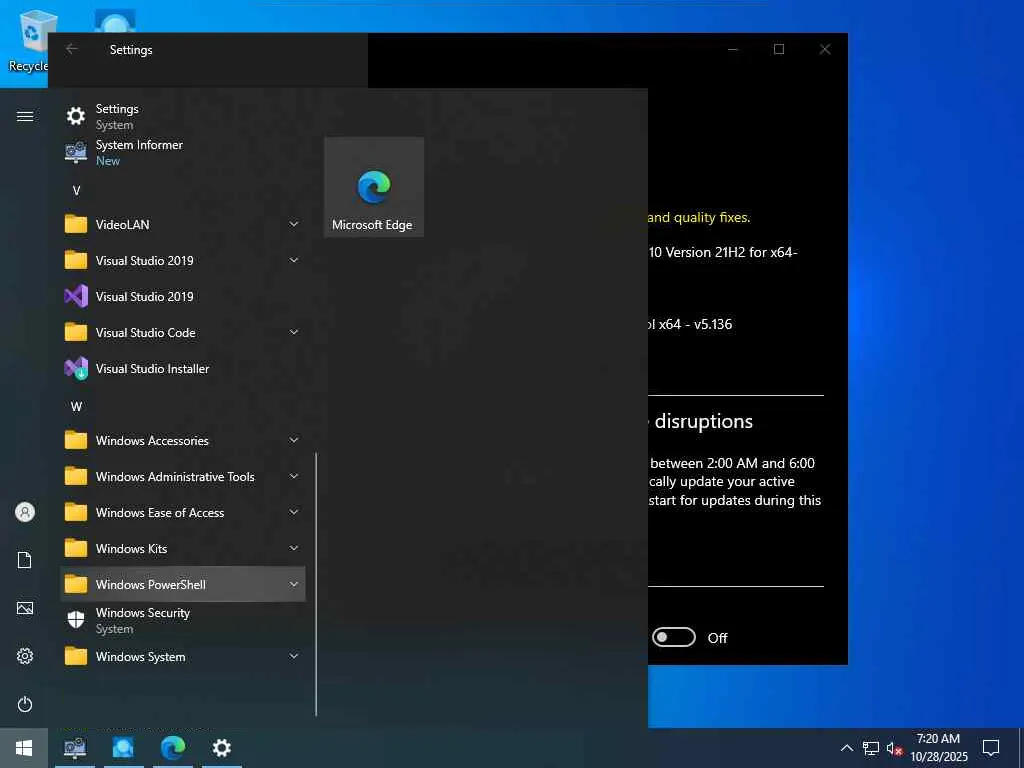Turn on the Off toggle in Settings window
The width and height of the screenshot is (1024, 768).
(673, 637)
